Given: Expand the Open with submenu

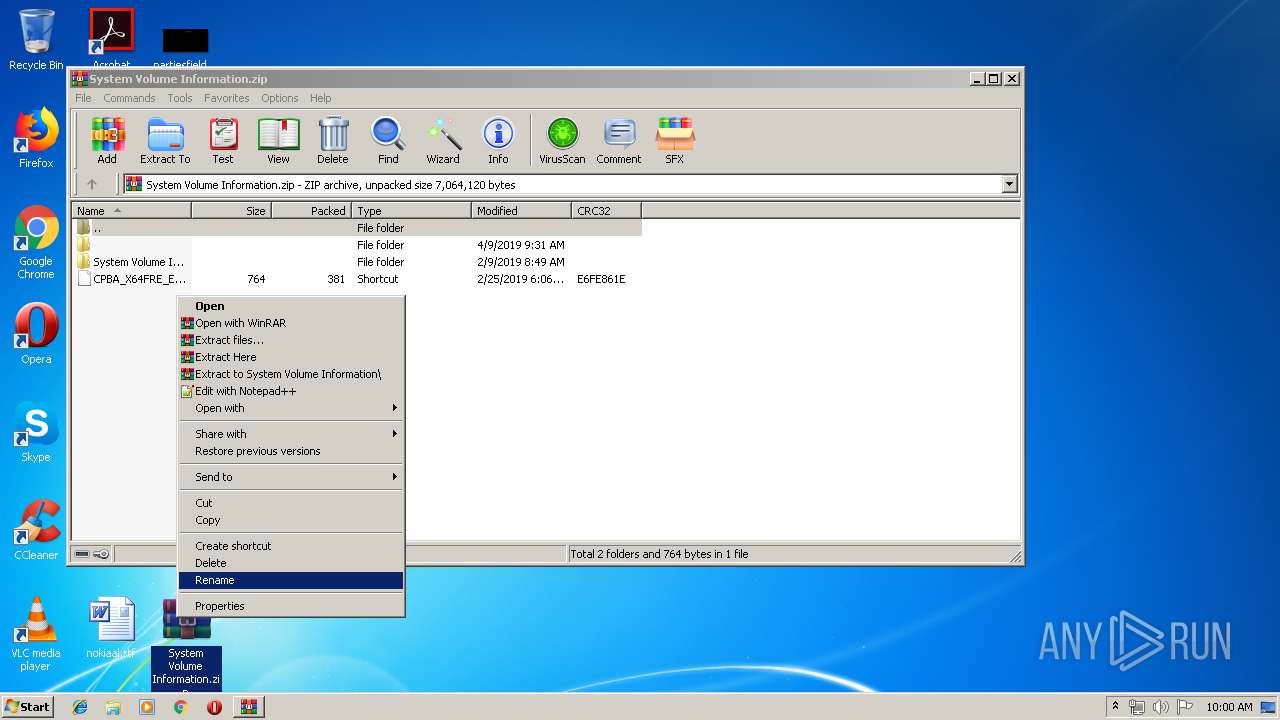Looking at the screenshot, I should pyautogui.click(x=290, y=408).
